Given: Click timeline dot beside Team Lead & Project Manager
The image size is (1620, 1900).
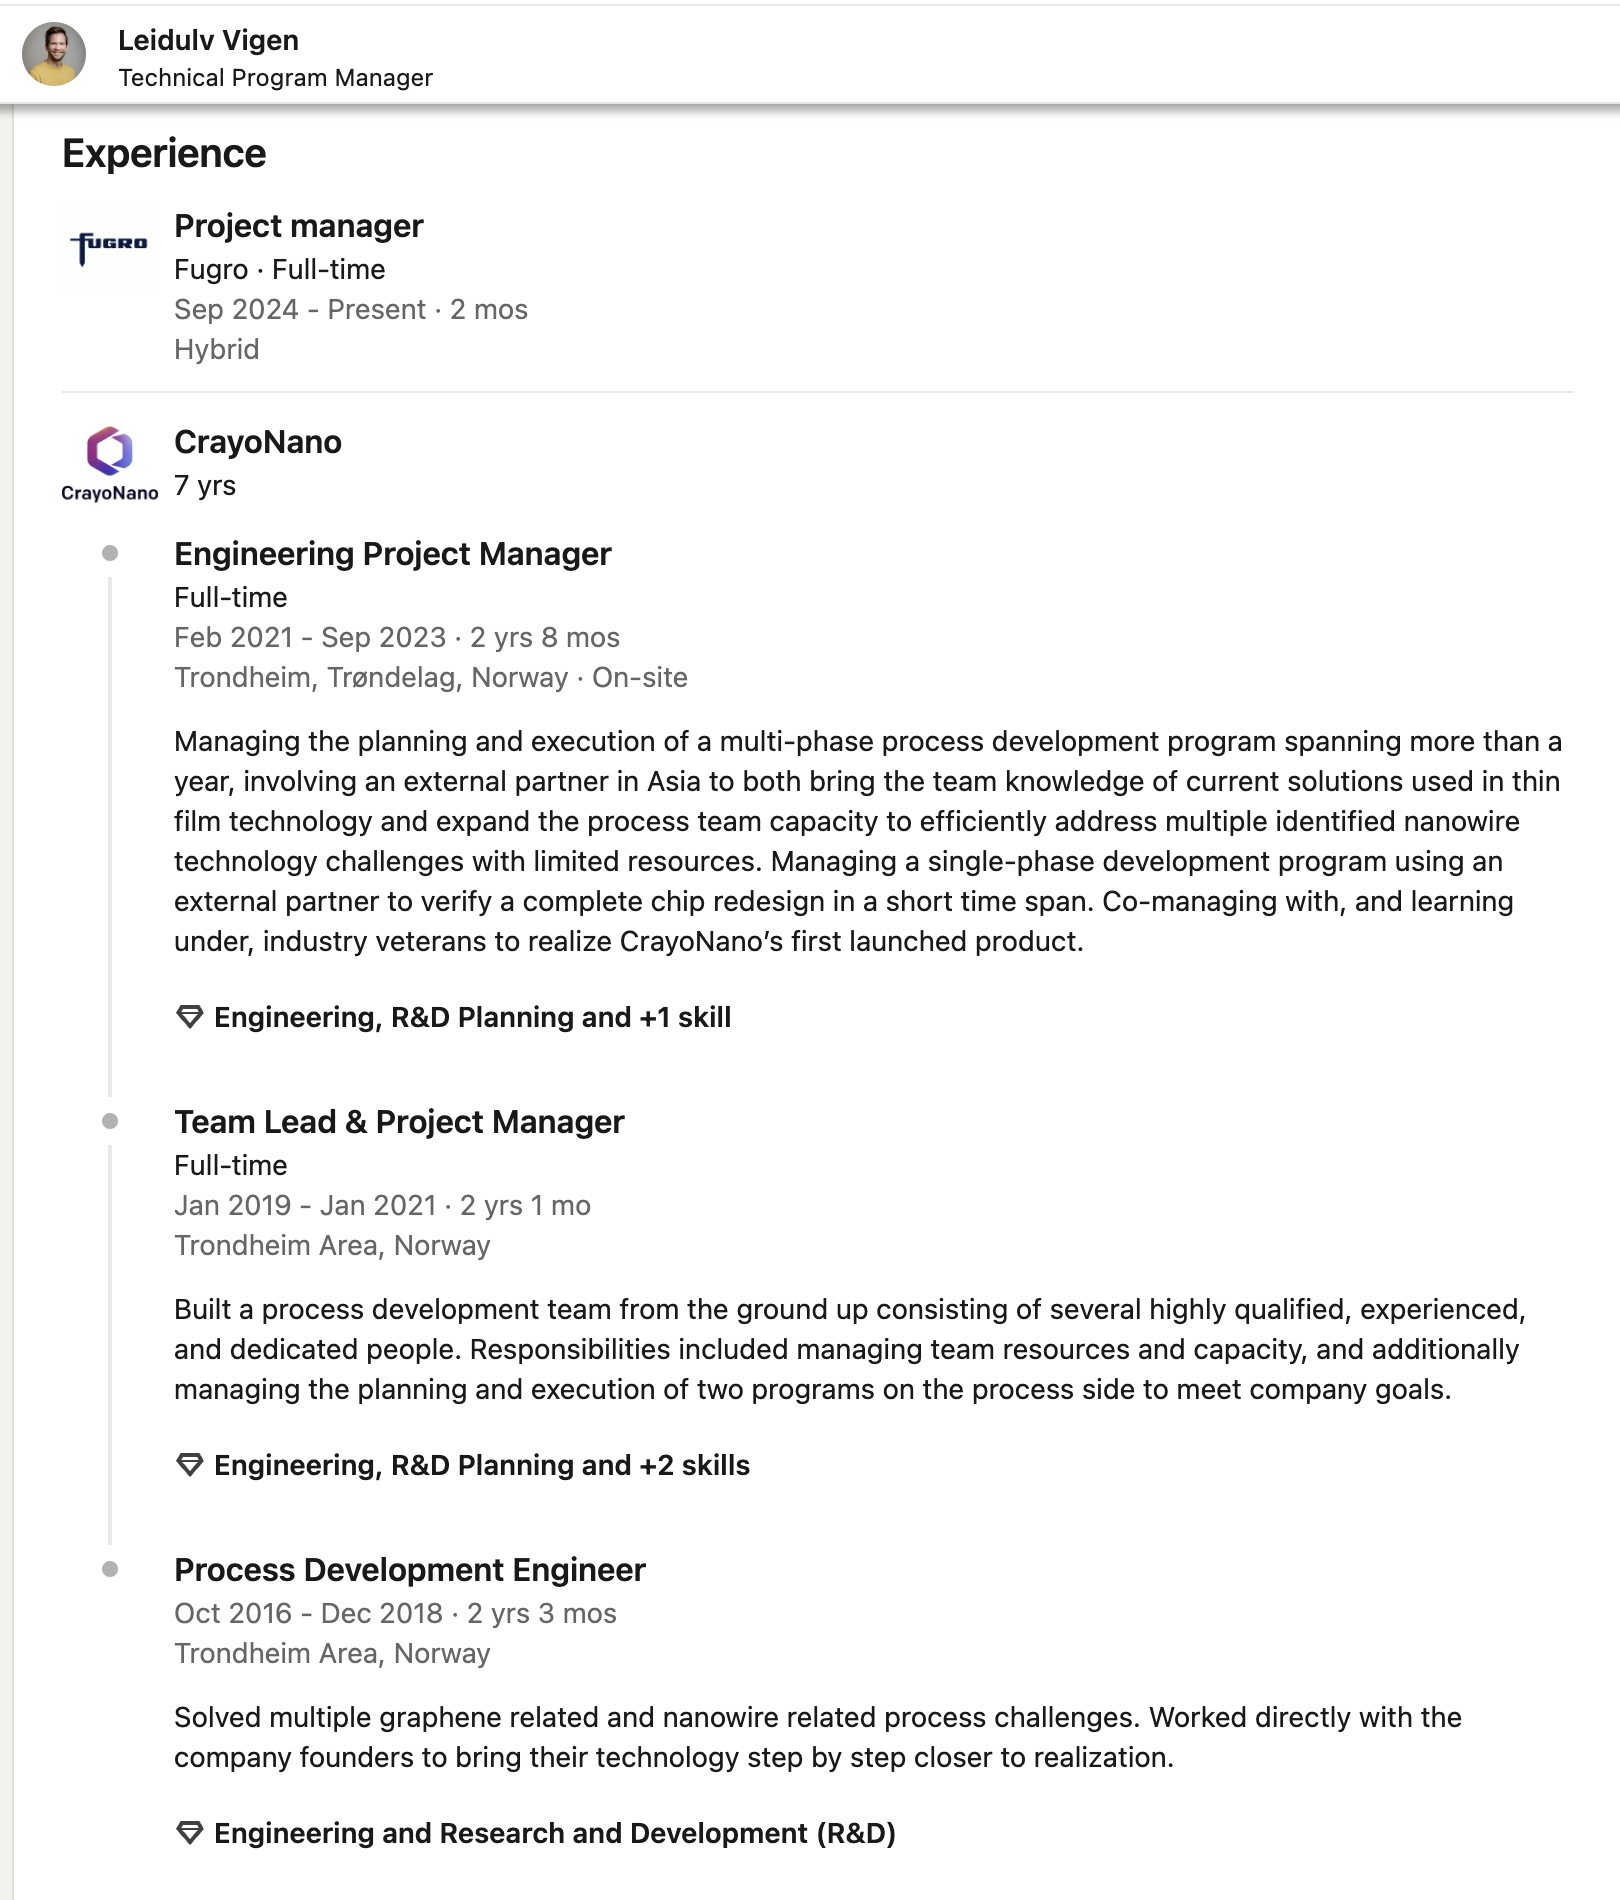Looking at the screenshot, I should (x=110, y=1121).
